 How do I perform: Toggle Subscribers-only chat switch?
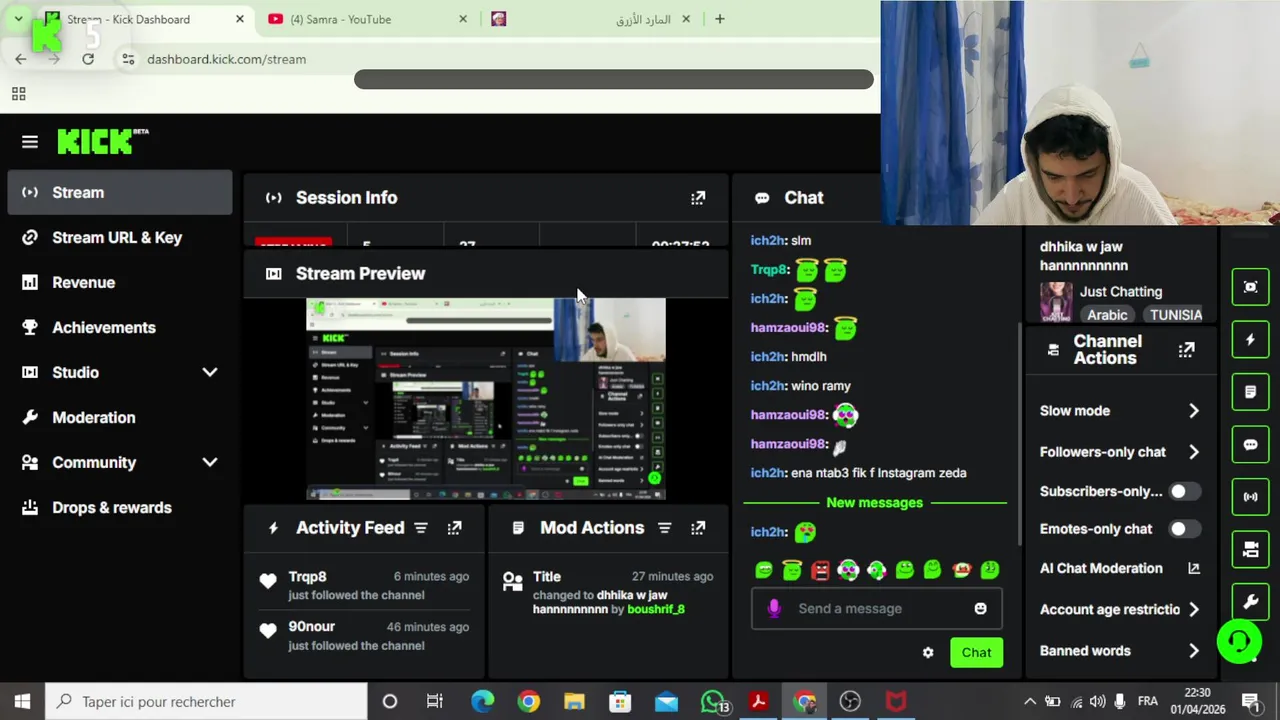click(1184, 491)
